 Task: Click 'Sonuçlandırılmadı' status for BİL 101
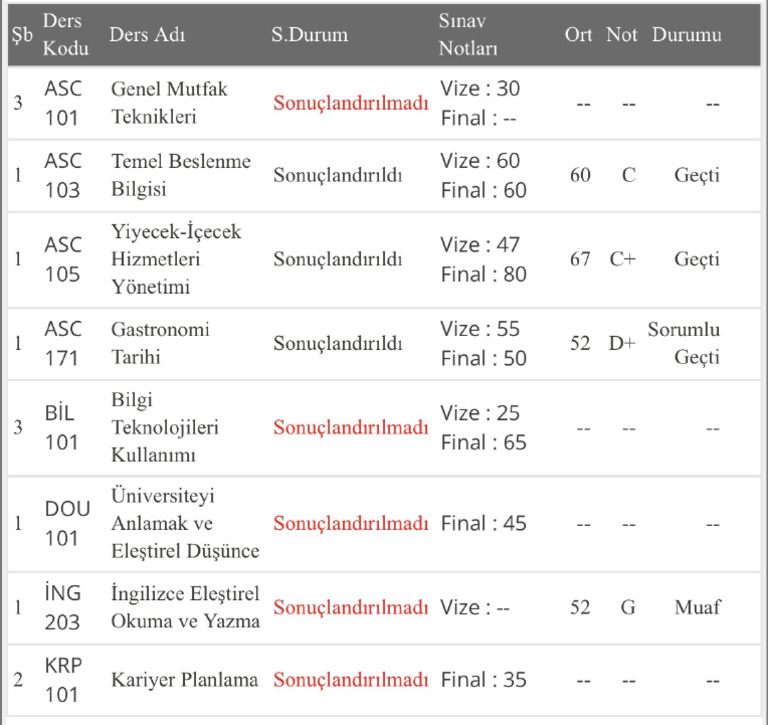tap(351, 427)
